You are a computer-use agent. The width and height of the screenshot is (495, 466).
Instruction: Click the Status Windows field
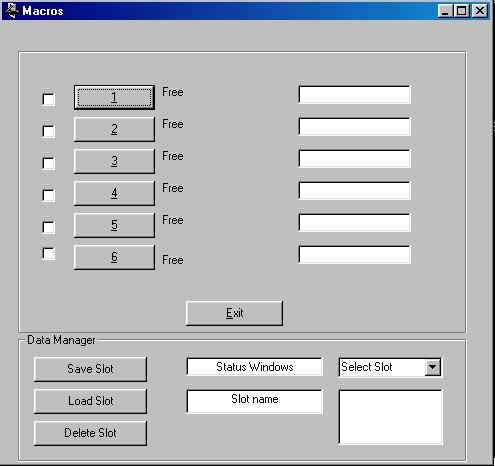tap(254, 367)
